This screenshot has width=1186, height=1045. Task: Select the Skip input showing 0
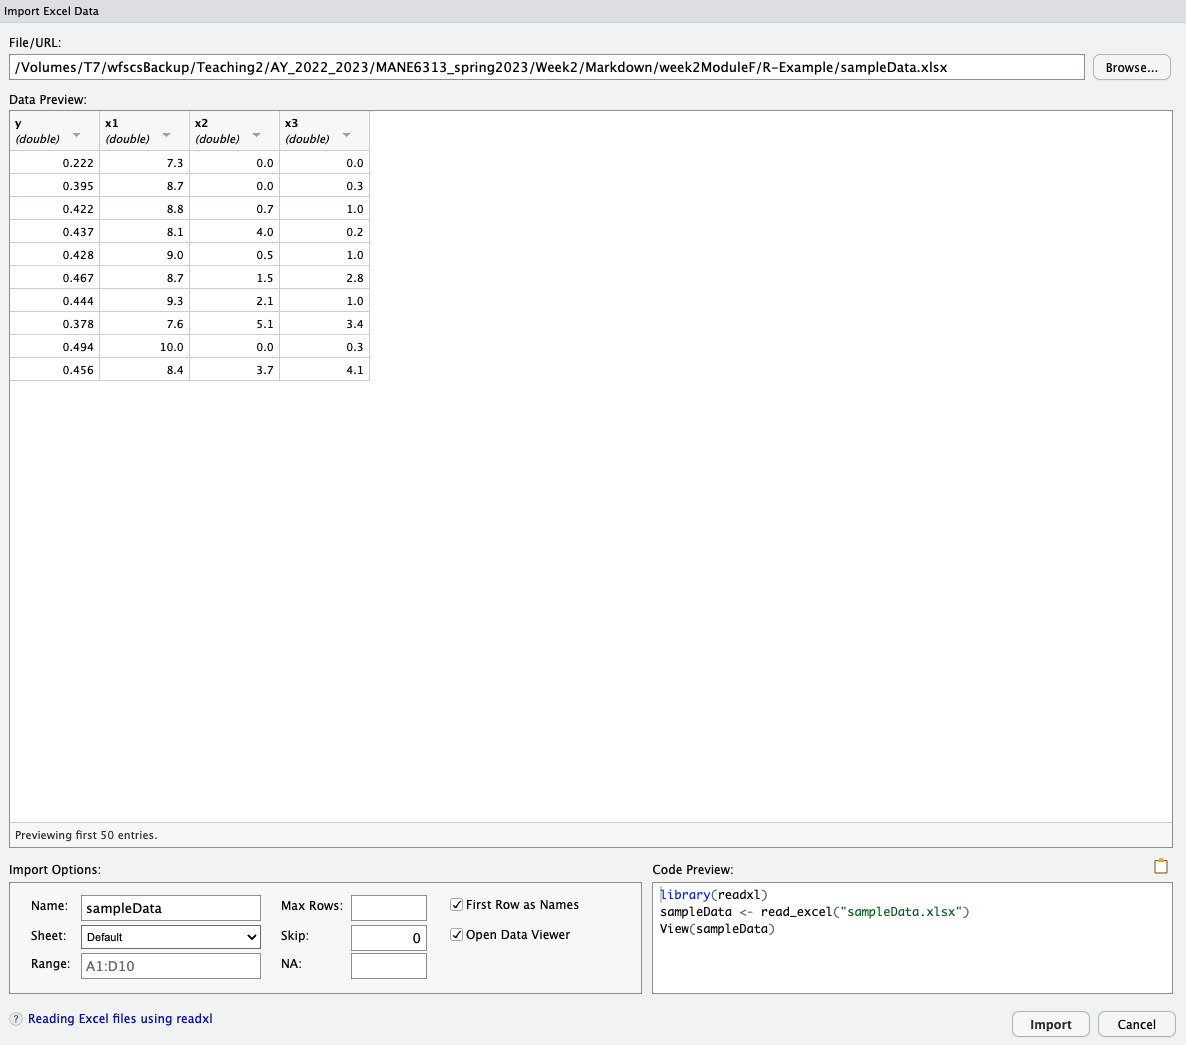pyautogui.click(x=388, y=937)
